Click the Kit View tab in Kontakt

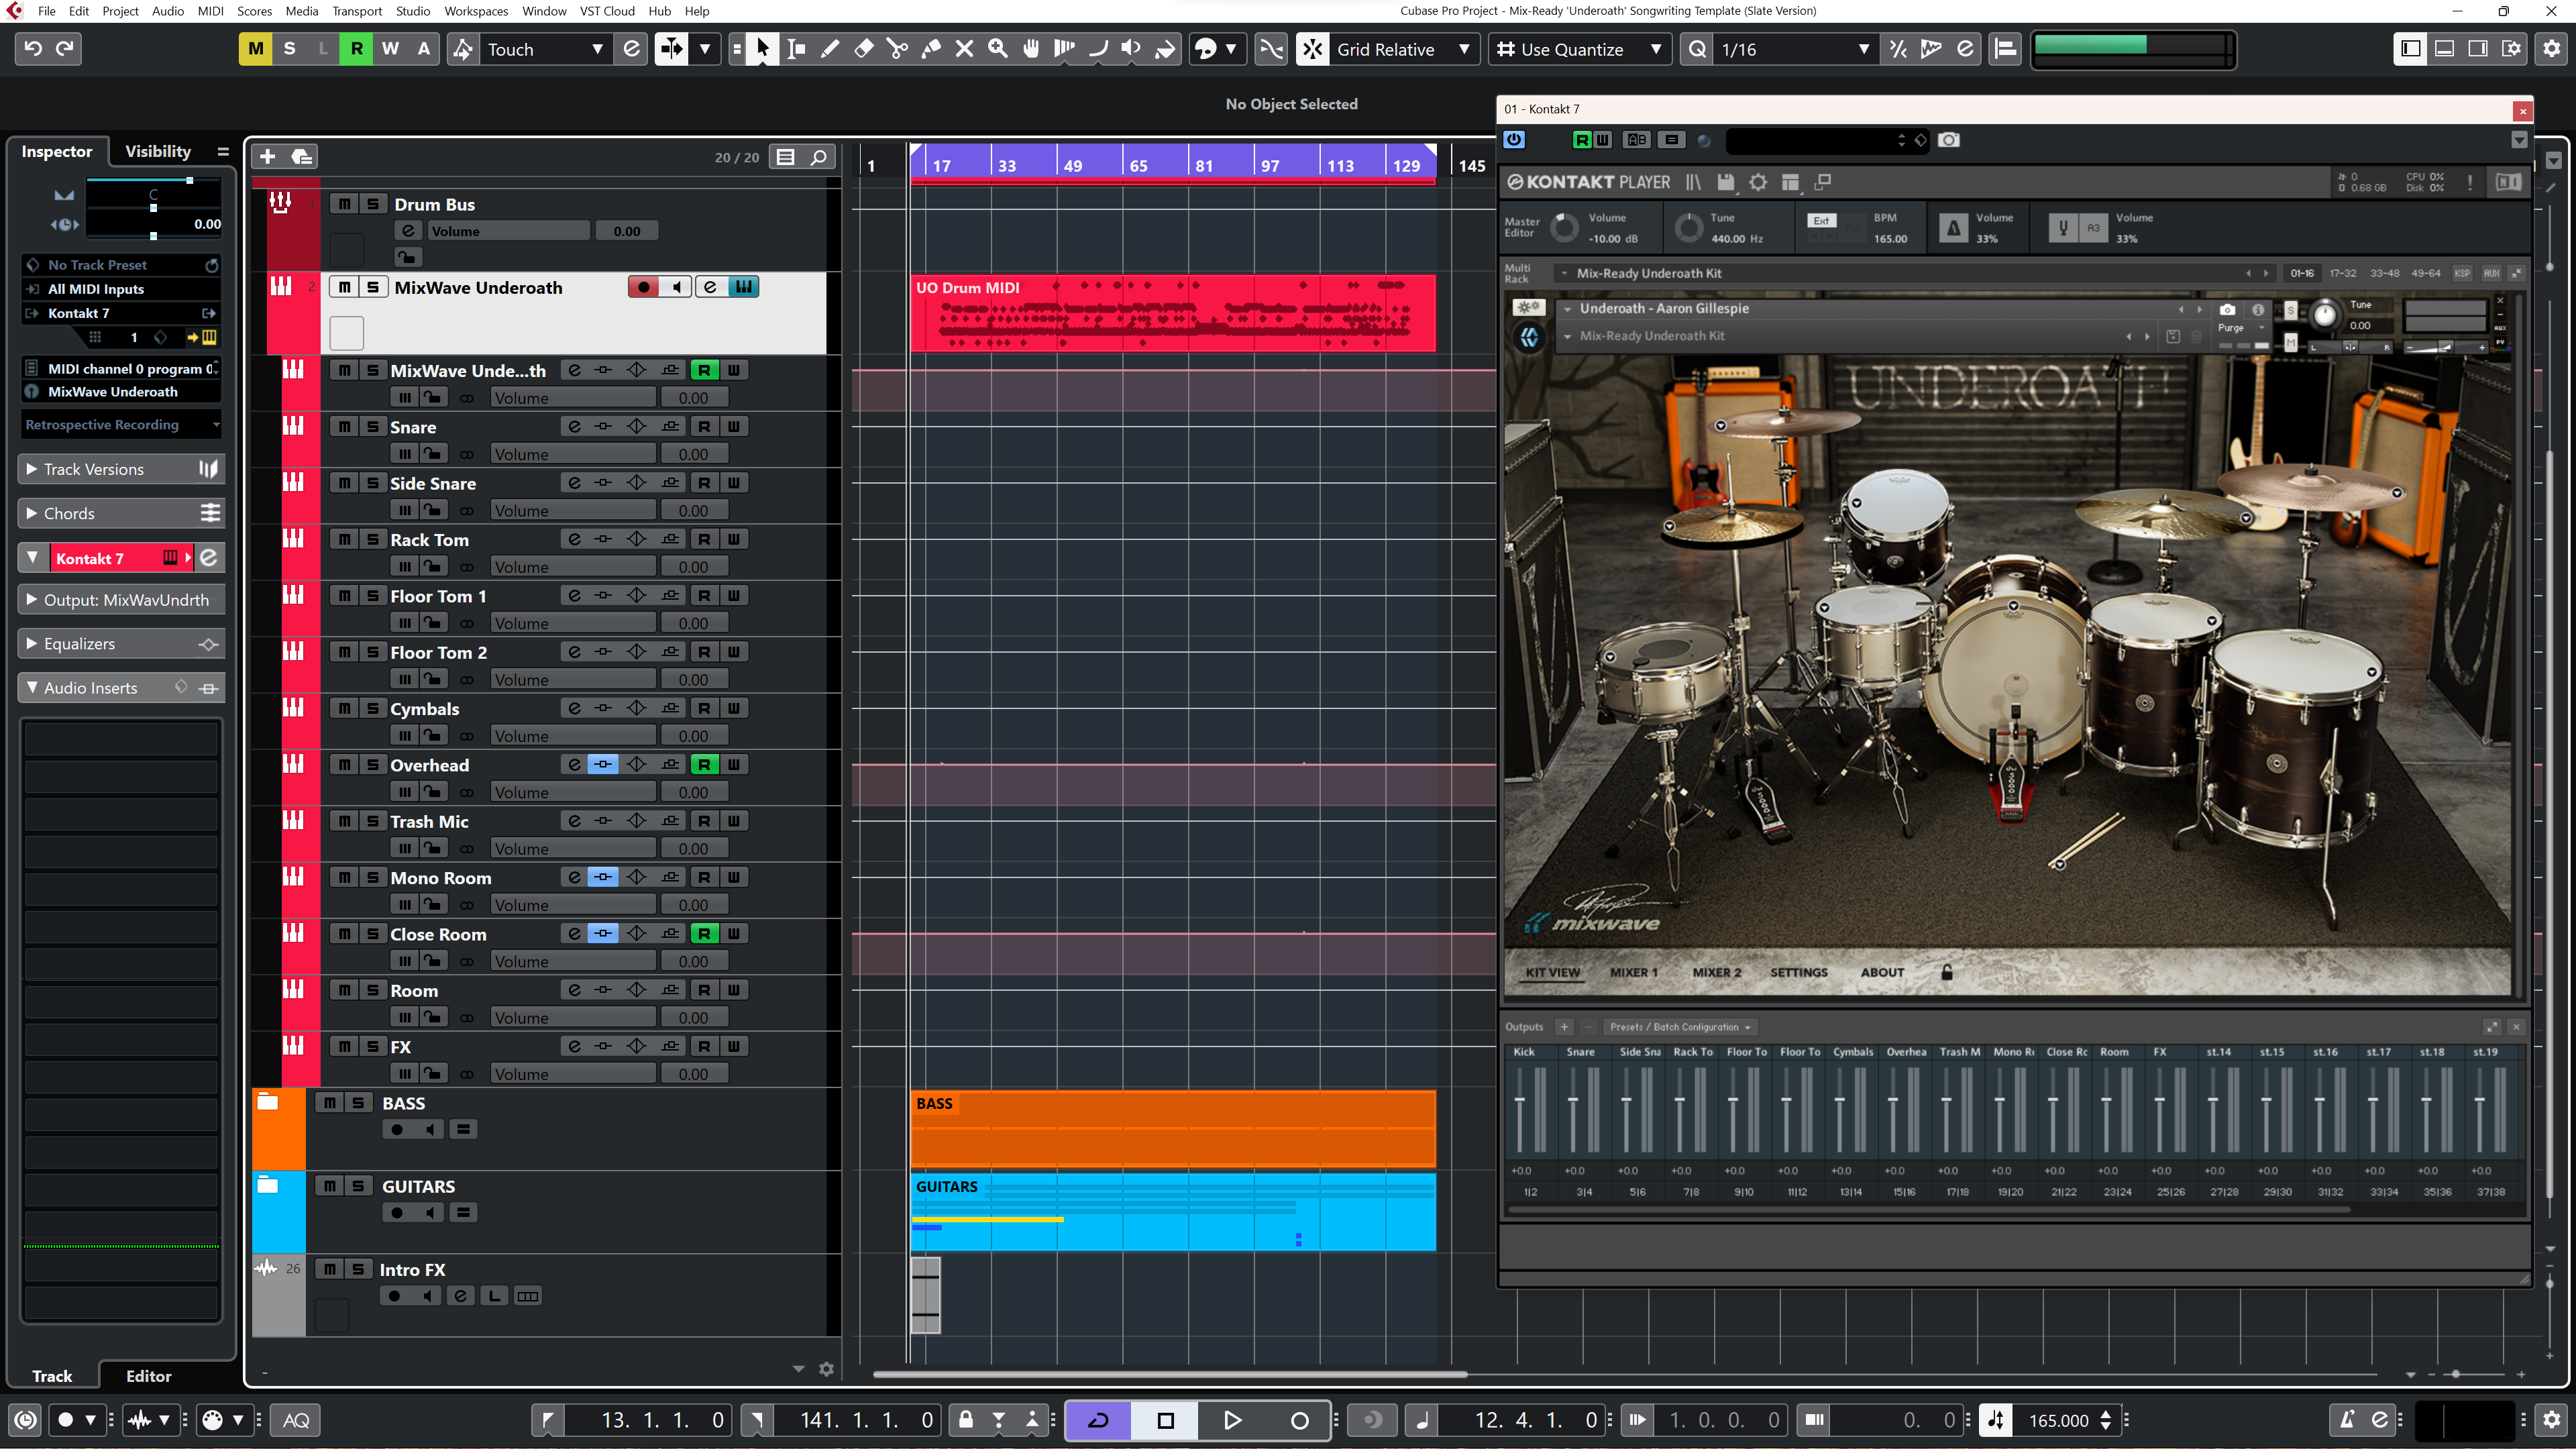pos(1554,971)
